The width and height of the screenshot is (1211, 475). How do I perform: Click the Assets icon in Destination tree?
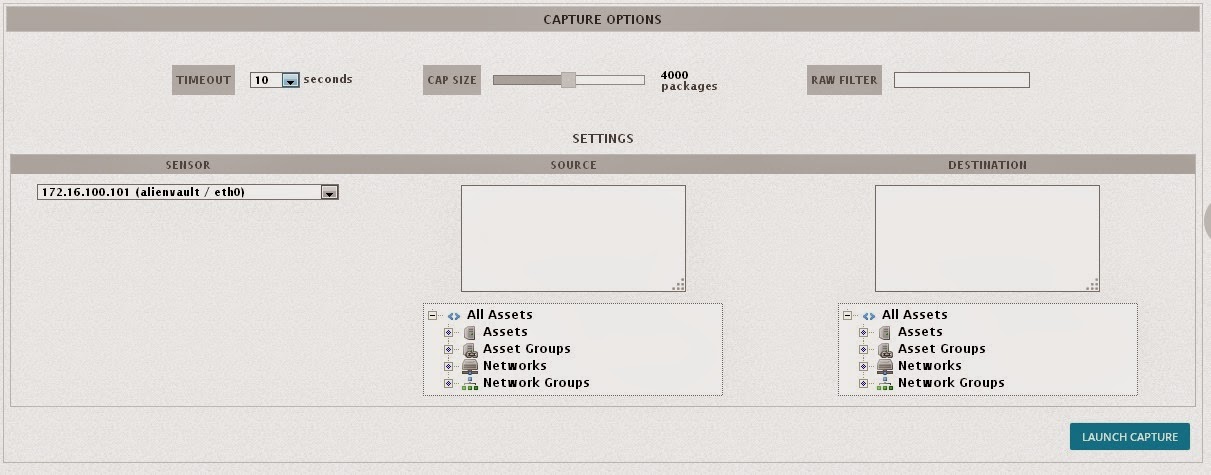[x=885, y=332]
